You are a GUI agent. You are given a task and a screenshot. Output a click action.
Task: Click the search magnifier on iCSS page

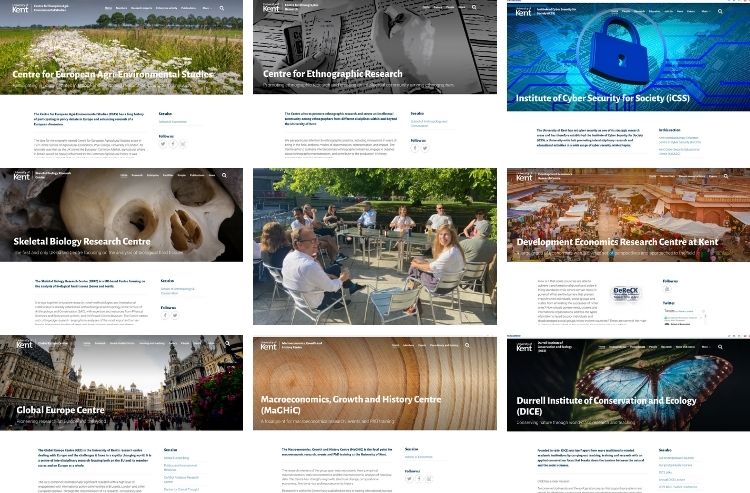point(720,11)
